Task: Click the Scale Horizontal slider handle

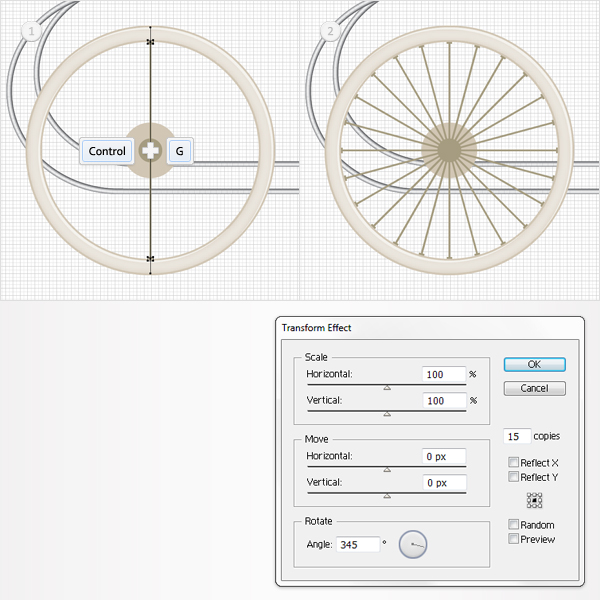Action: pyautogui.click(x=387, y=388)
